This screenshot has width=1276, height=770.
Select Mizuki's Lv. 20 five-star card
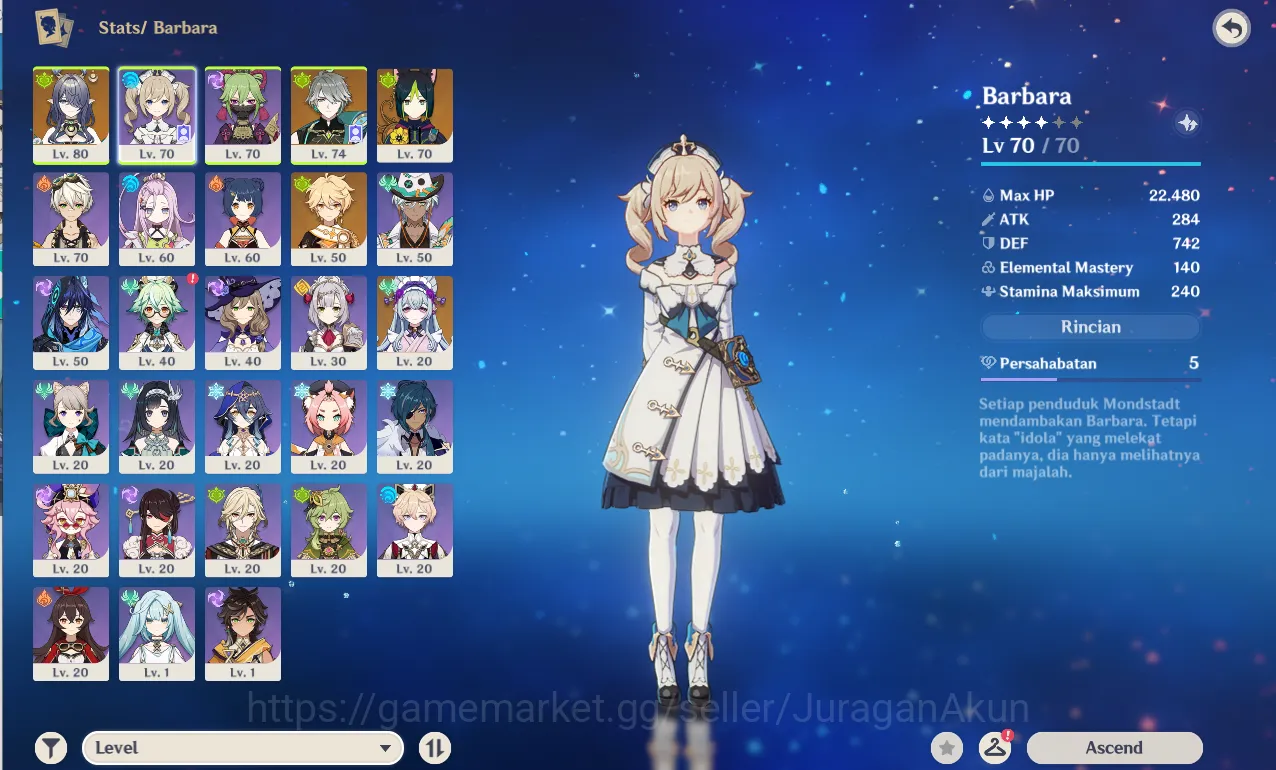[x=415, y=323]
